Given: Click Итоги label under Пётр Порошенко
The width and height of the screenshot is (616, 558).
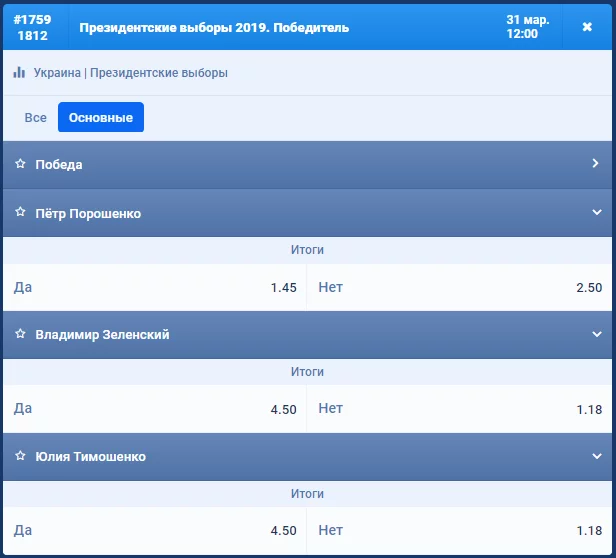Looking at the screenshot, I should click(307, 250).
